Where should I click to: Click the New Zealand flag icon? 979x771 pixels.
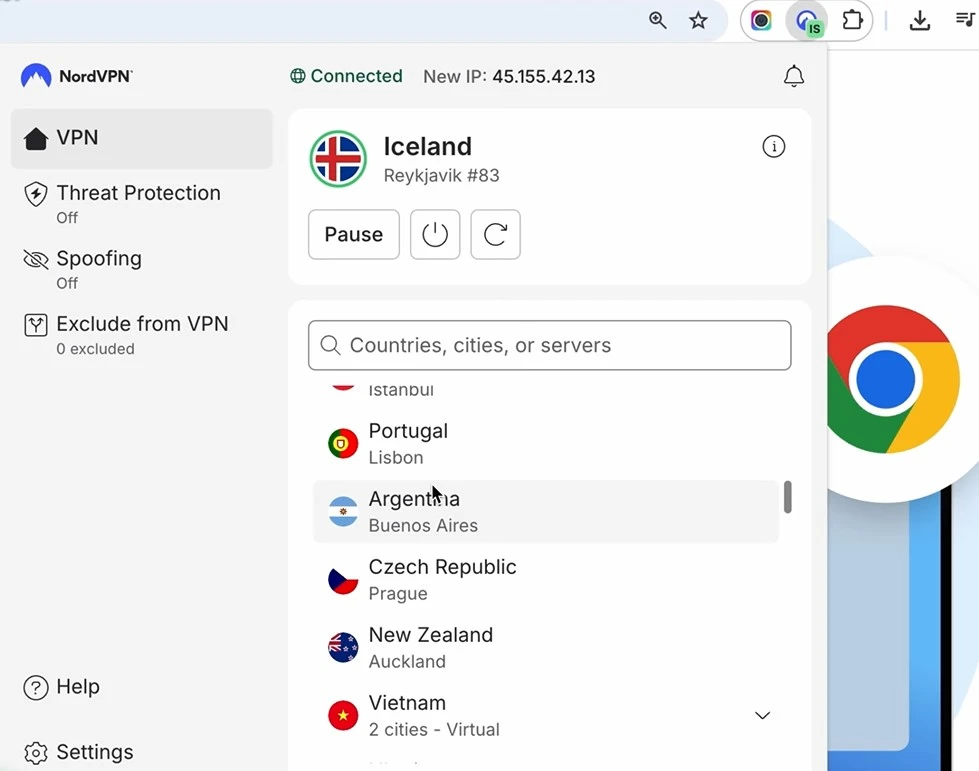pyautogui.click(x=343, y=647)
